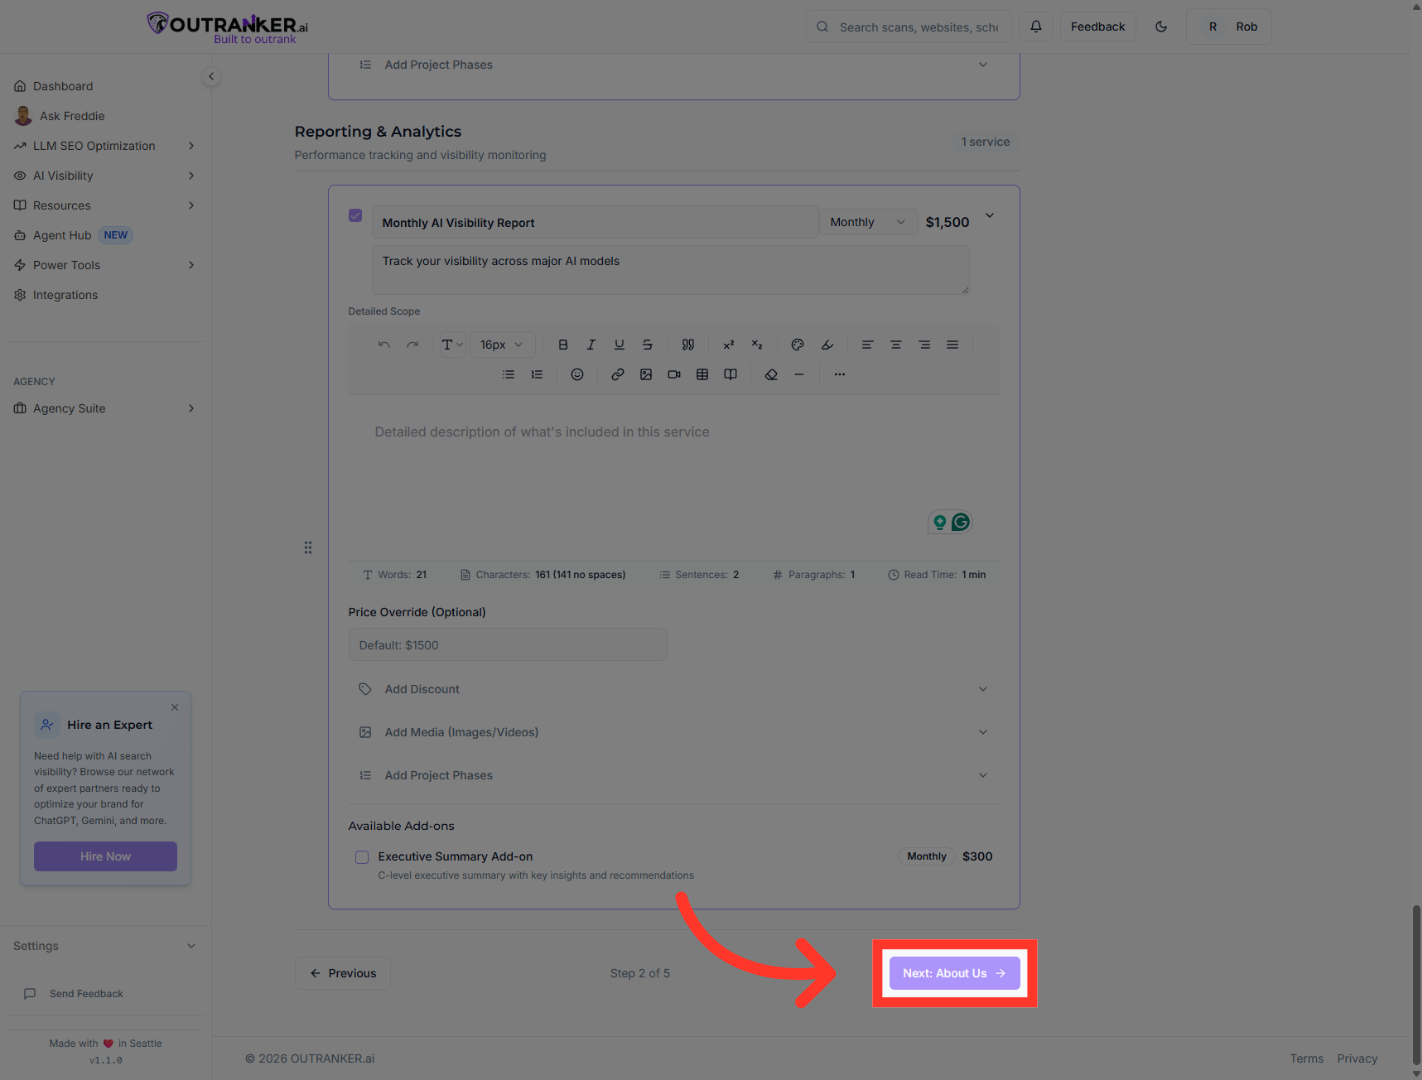
Task: Click the Price Override input field
Action: click(508, 645)
